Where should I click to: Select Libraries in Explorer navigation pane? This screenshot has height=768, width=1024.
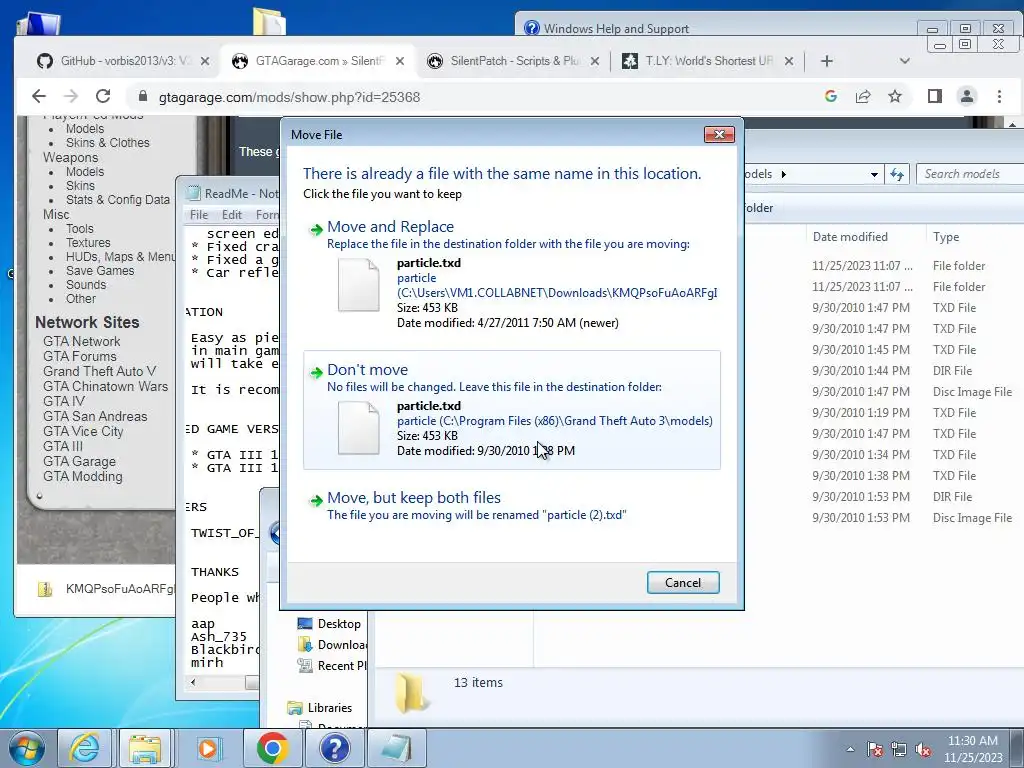pos(320,707)
